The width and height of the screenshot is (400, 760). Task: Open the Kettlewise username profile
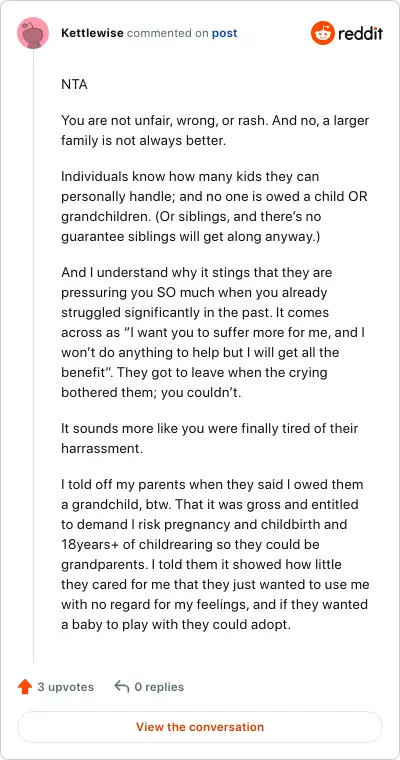coord(93,33)
